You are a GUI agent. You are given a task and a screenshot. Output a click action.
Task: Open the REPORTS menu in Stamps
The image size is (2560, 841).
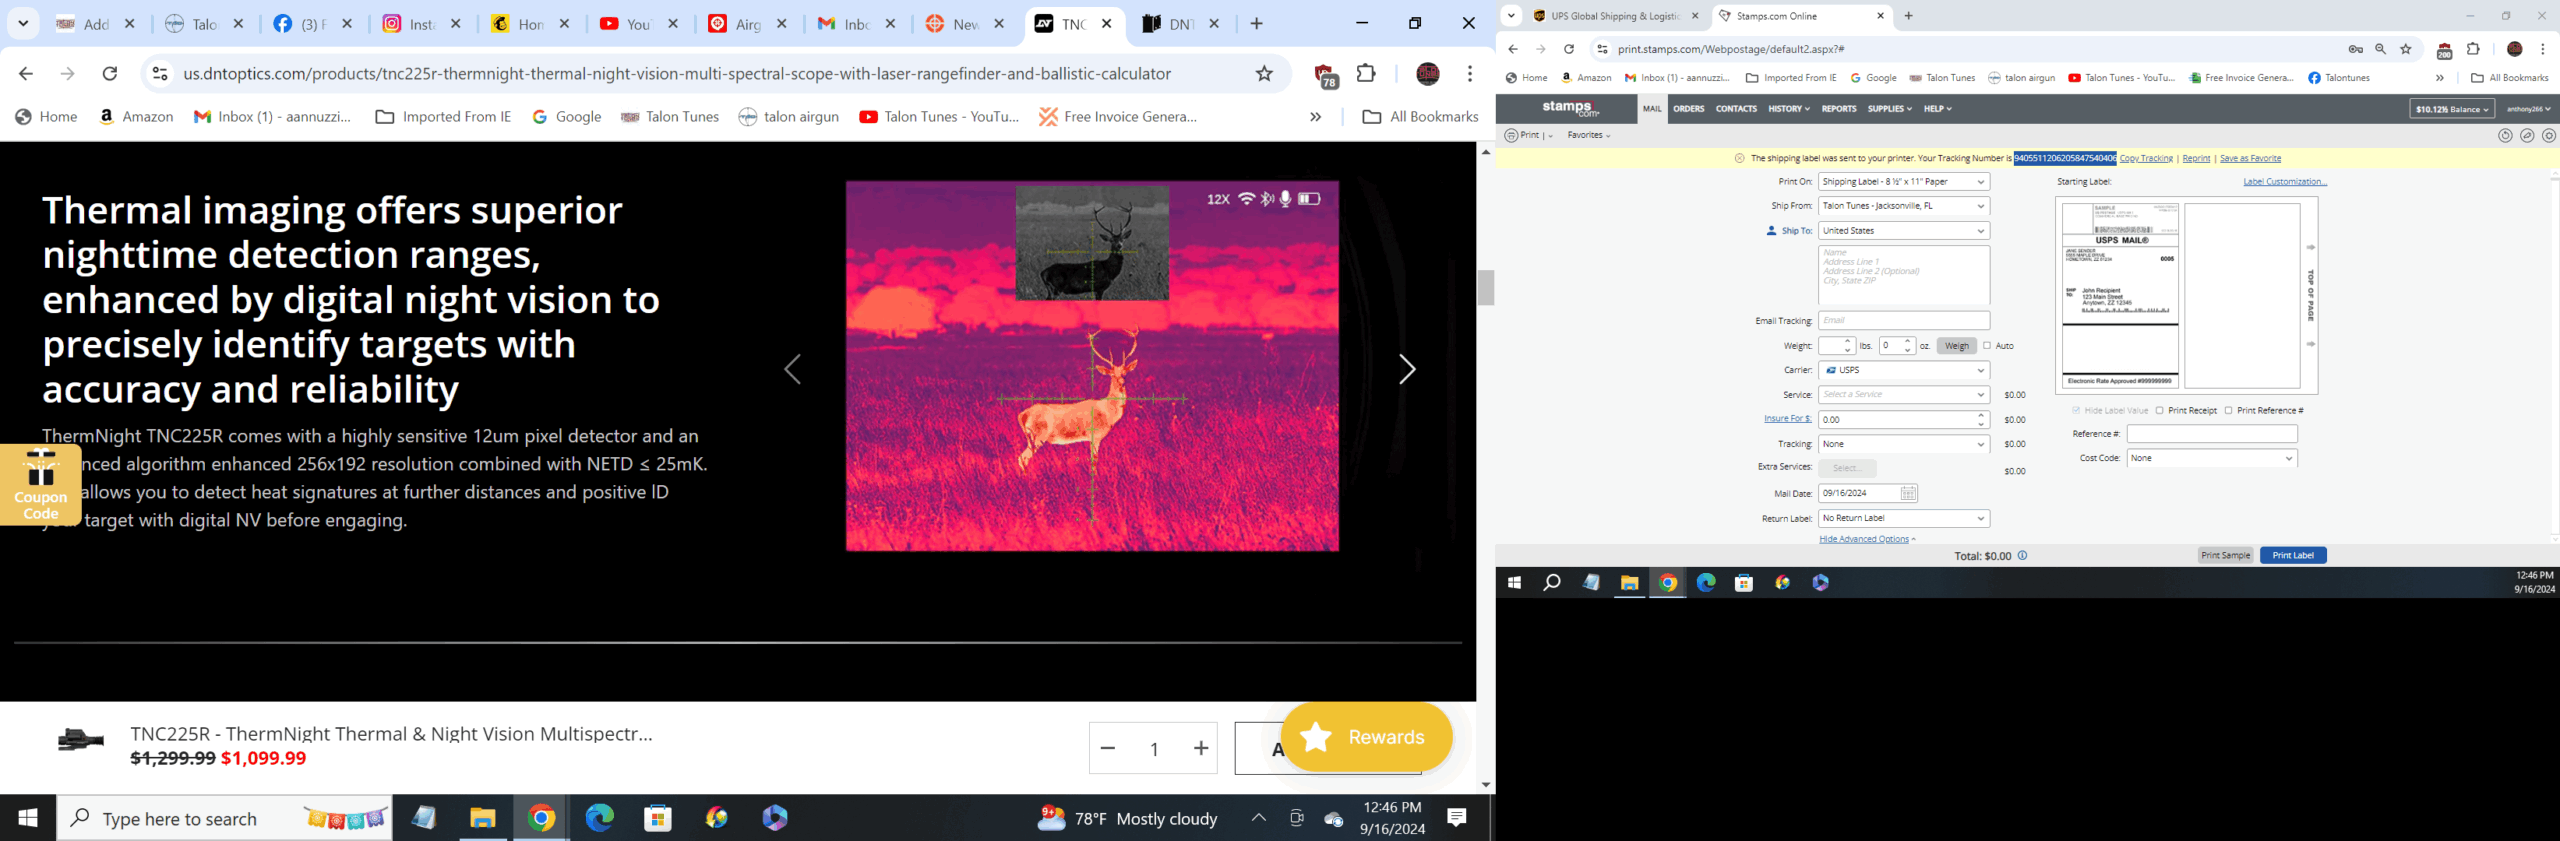pyautogui.click(x=1839, y=109)
